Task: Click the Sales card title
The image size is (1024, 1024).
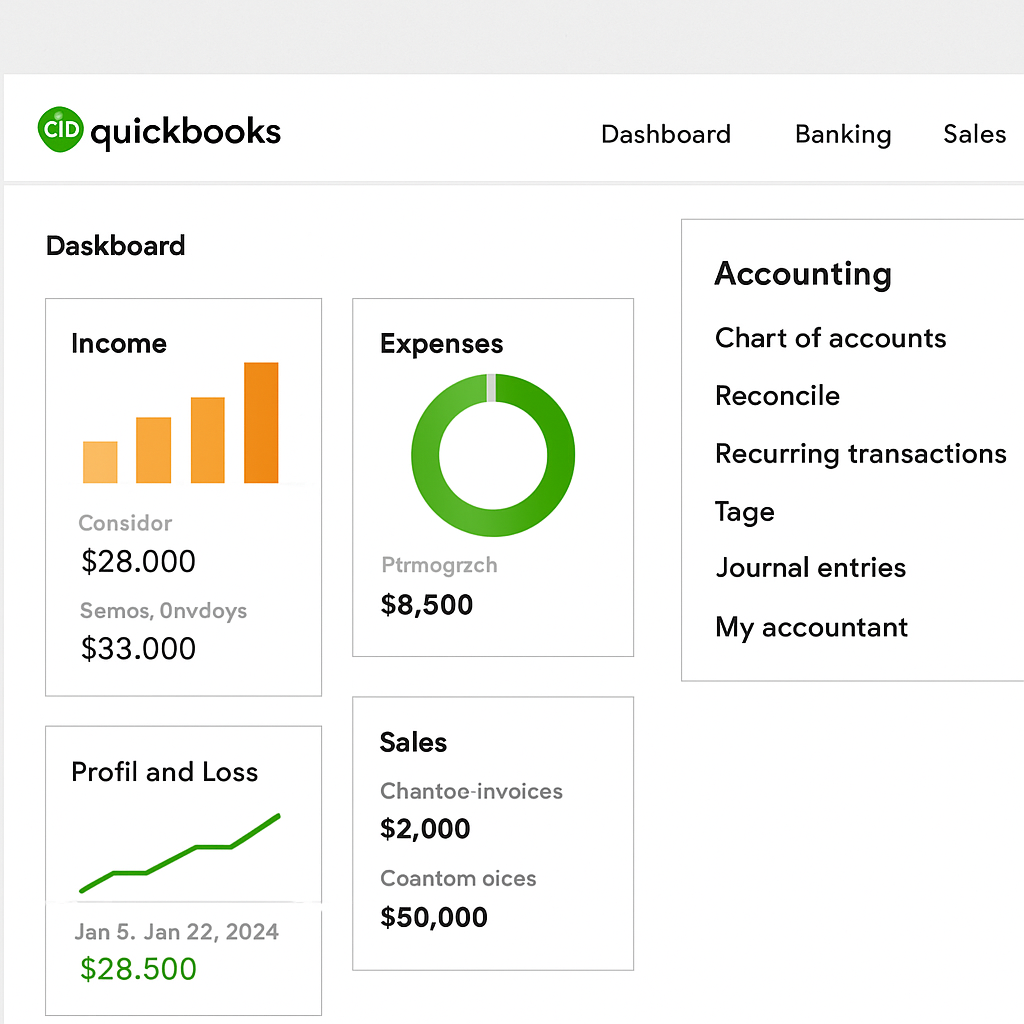Action: 413,743
